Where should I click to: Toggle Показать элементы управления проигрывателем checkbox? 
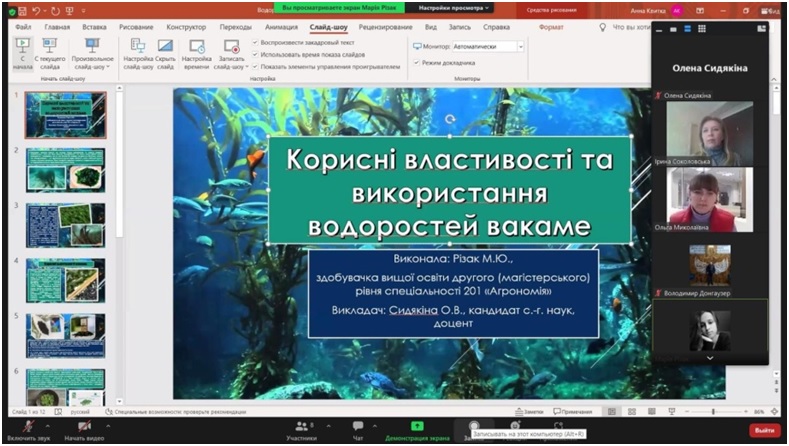point(255,66)
